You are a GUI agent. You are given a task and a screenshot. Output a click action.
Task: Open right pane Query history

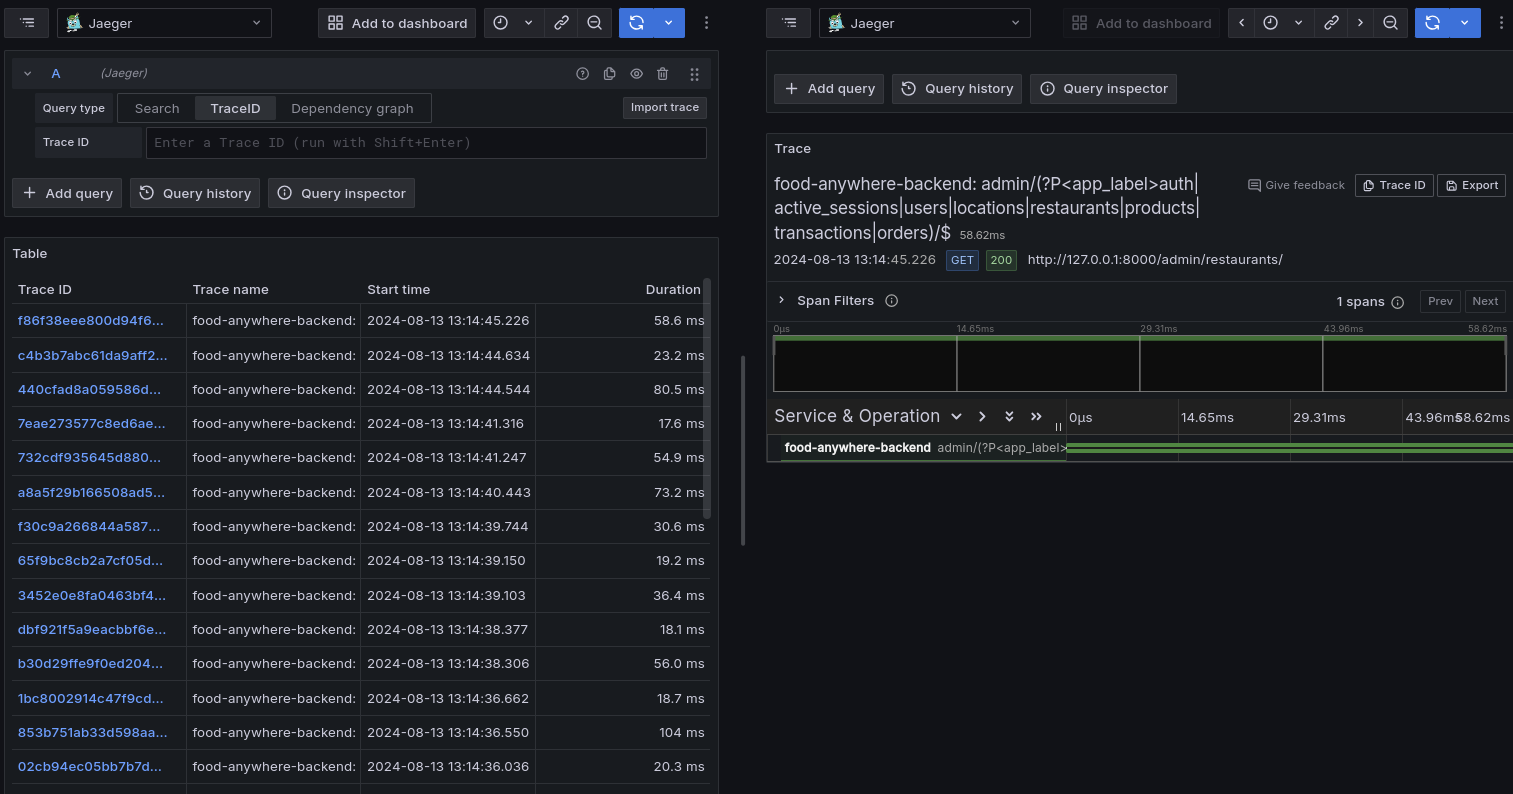[x=957, y=88]
